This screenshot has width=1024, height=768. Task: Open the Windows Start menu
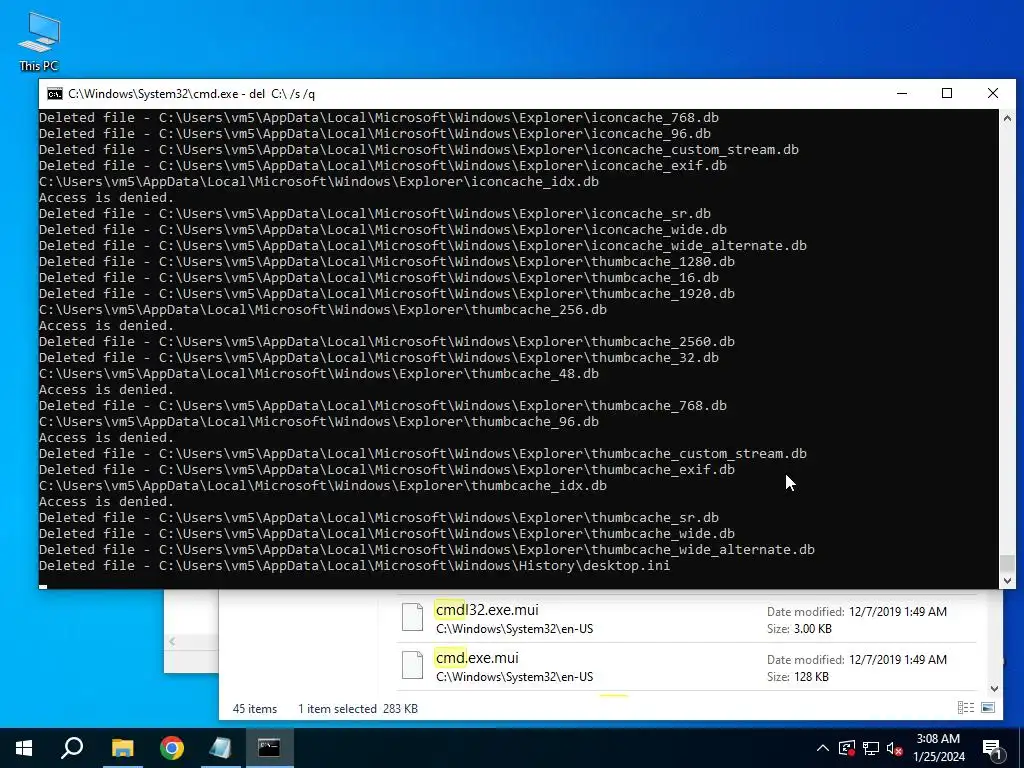(x=24, y=748)
